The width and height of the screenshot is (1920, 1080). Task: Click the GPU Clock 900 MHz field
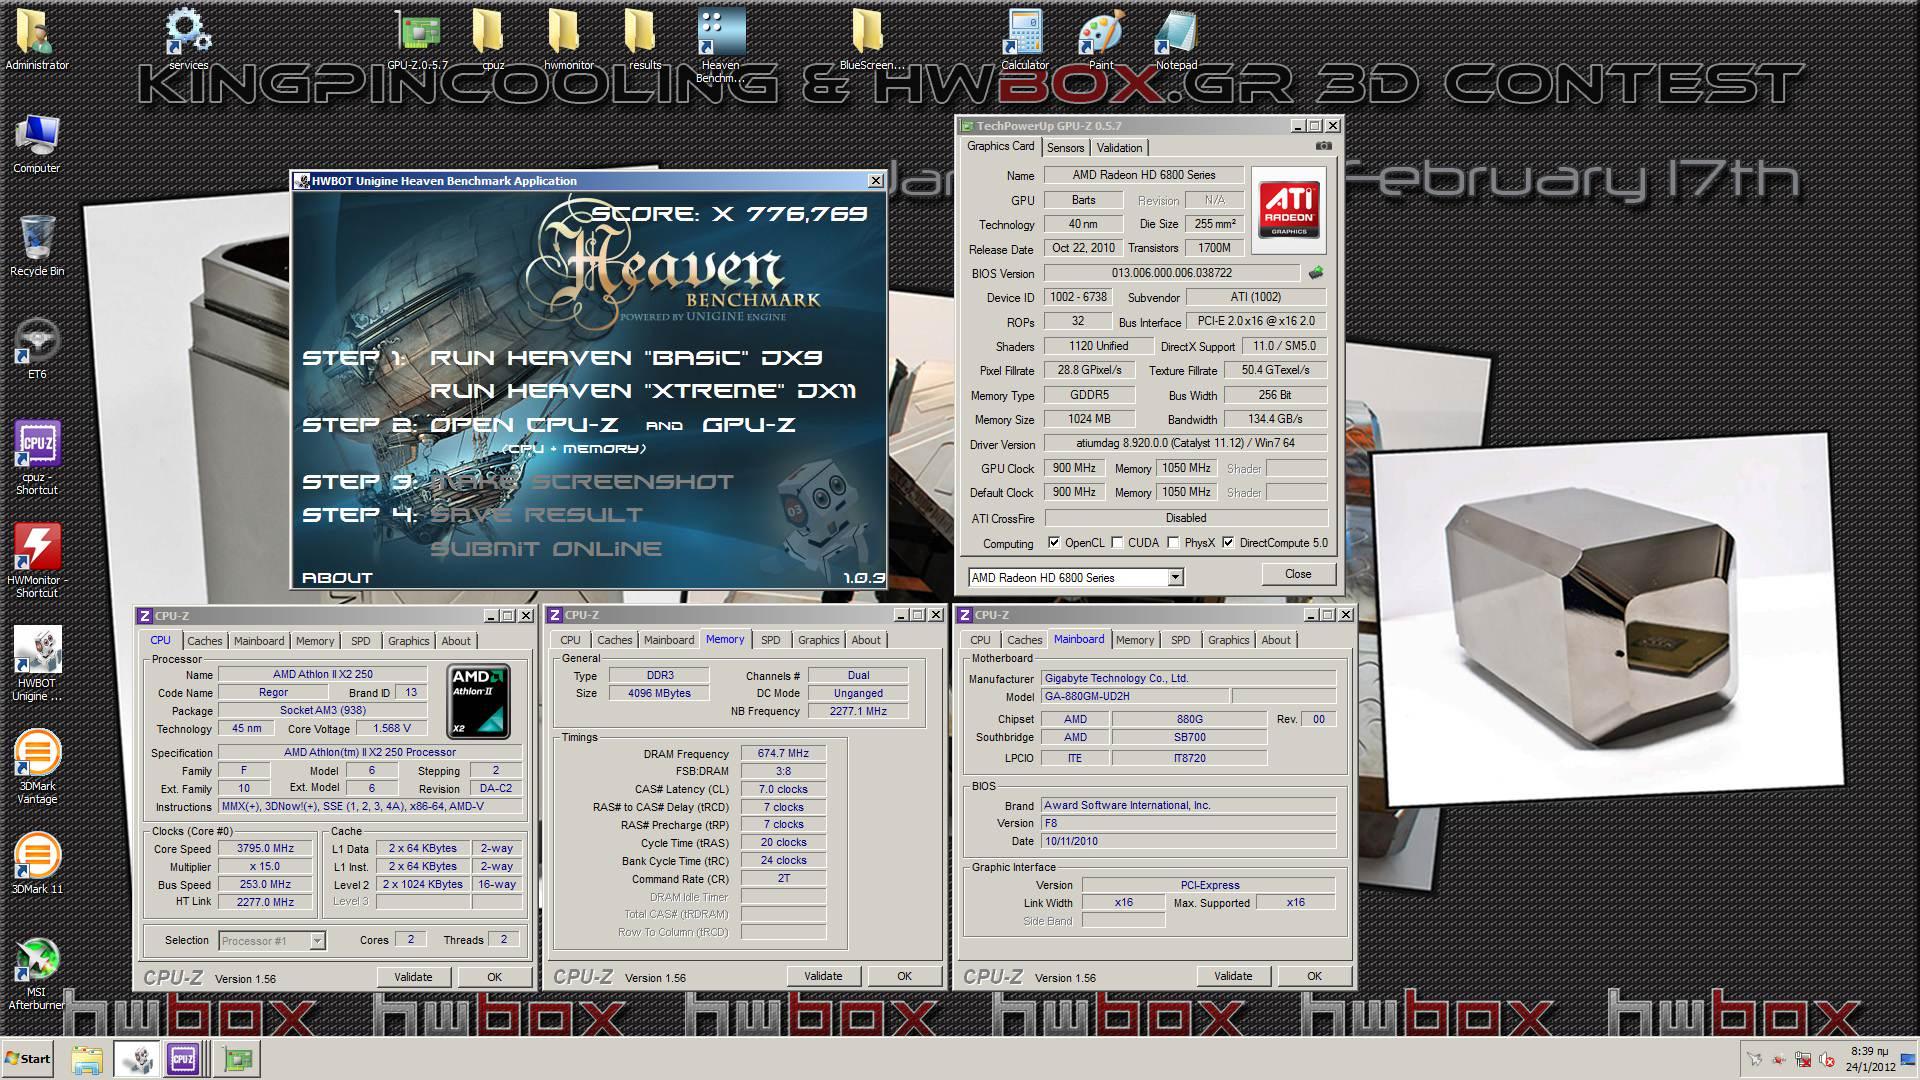pos(1074,468)
